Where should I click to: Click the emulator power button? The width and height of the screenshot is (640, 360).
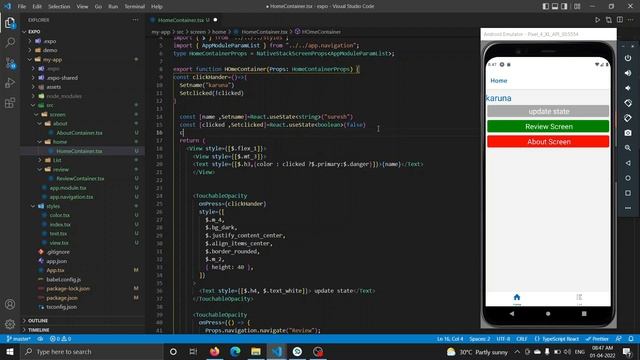(x=628, y=58)
